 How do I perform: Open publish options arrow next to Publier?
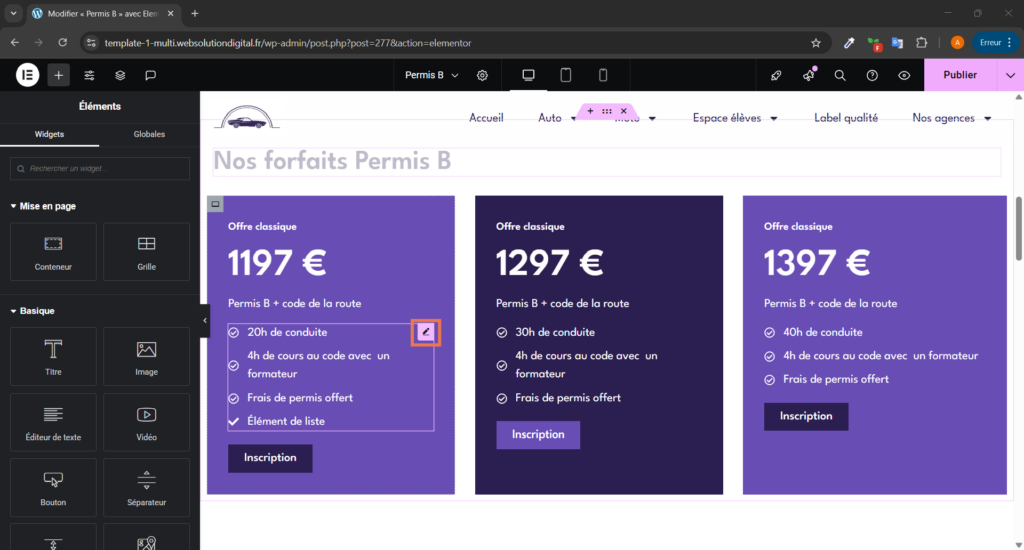(1010, 75)
